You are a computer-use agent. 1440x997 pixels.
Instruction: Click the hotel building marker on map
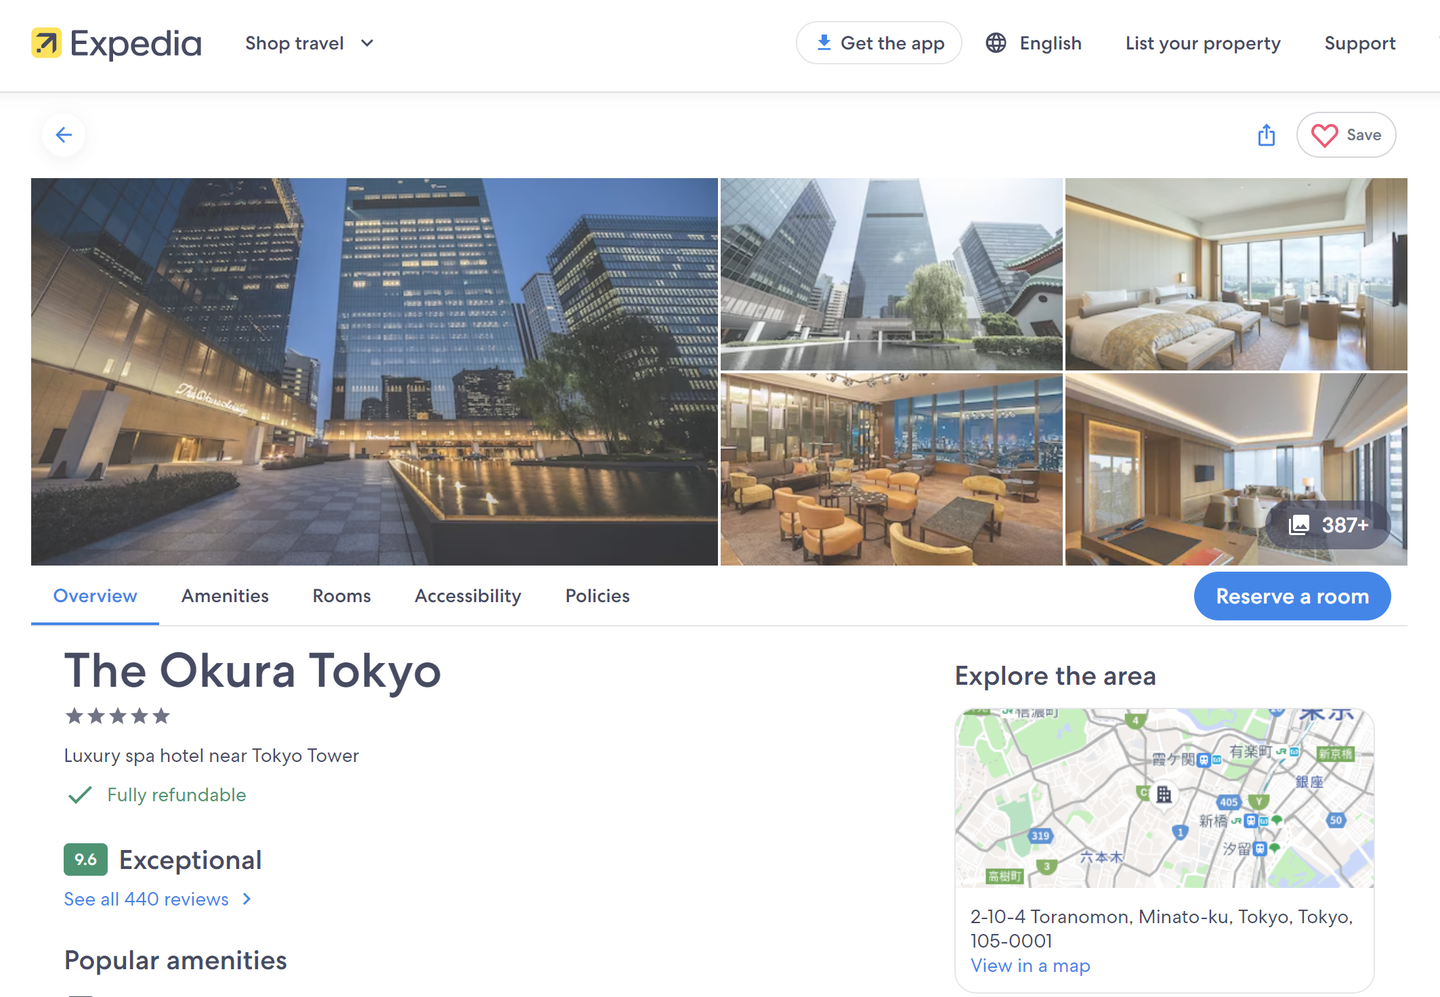tap(1164, 795)
